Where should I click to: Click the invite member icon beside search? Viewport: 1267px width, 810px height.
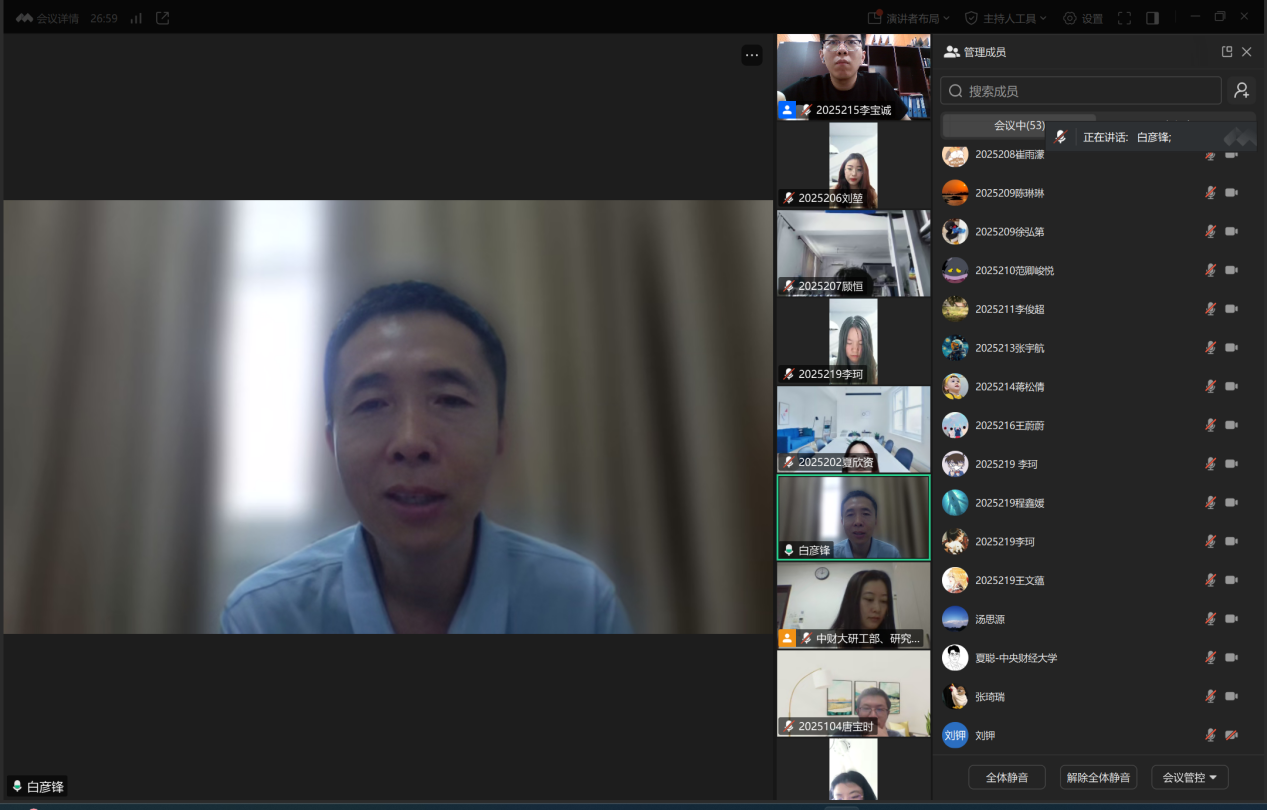coord(1241,91)
